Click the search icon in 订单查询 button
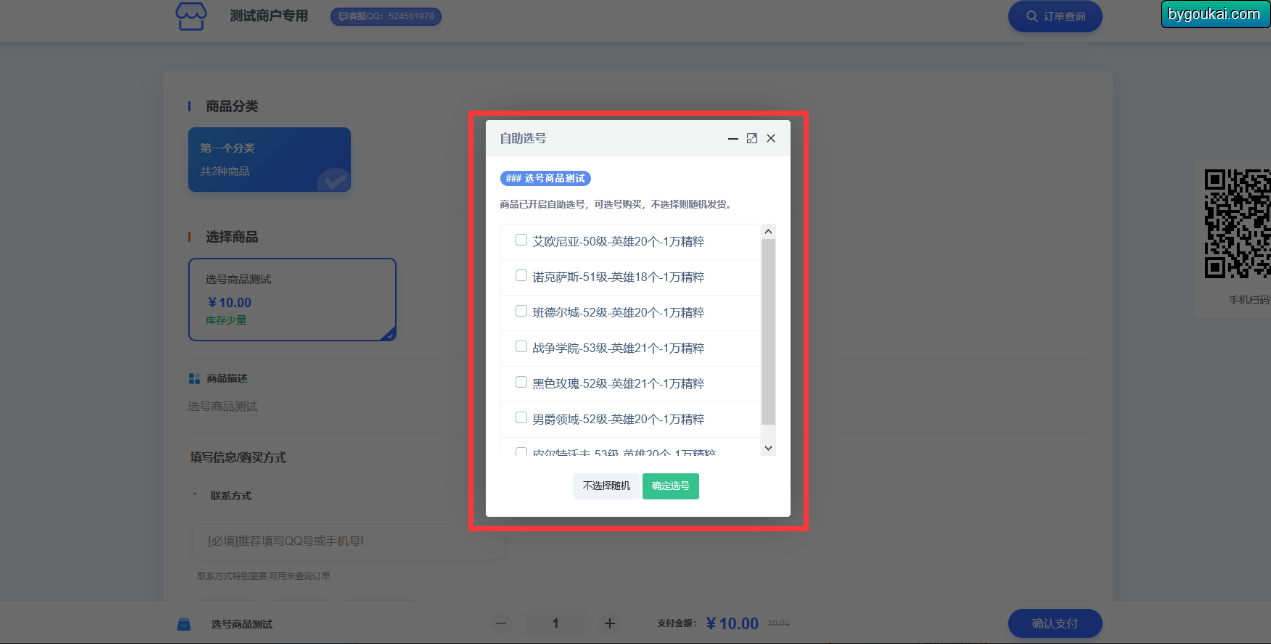The height and width of the screenshot is (644, 1271). pyautogui.click(x=1032, y=16)
